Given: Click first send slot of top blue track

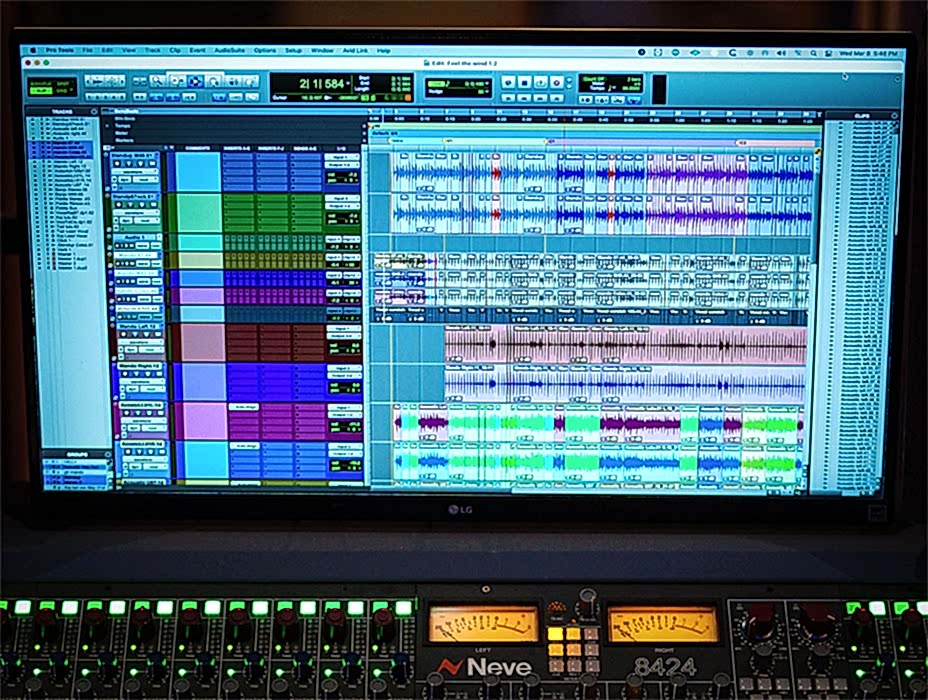Looking at the screenshot, I should (x=306, y=157).
